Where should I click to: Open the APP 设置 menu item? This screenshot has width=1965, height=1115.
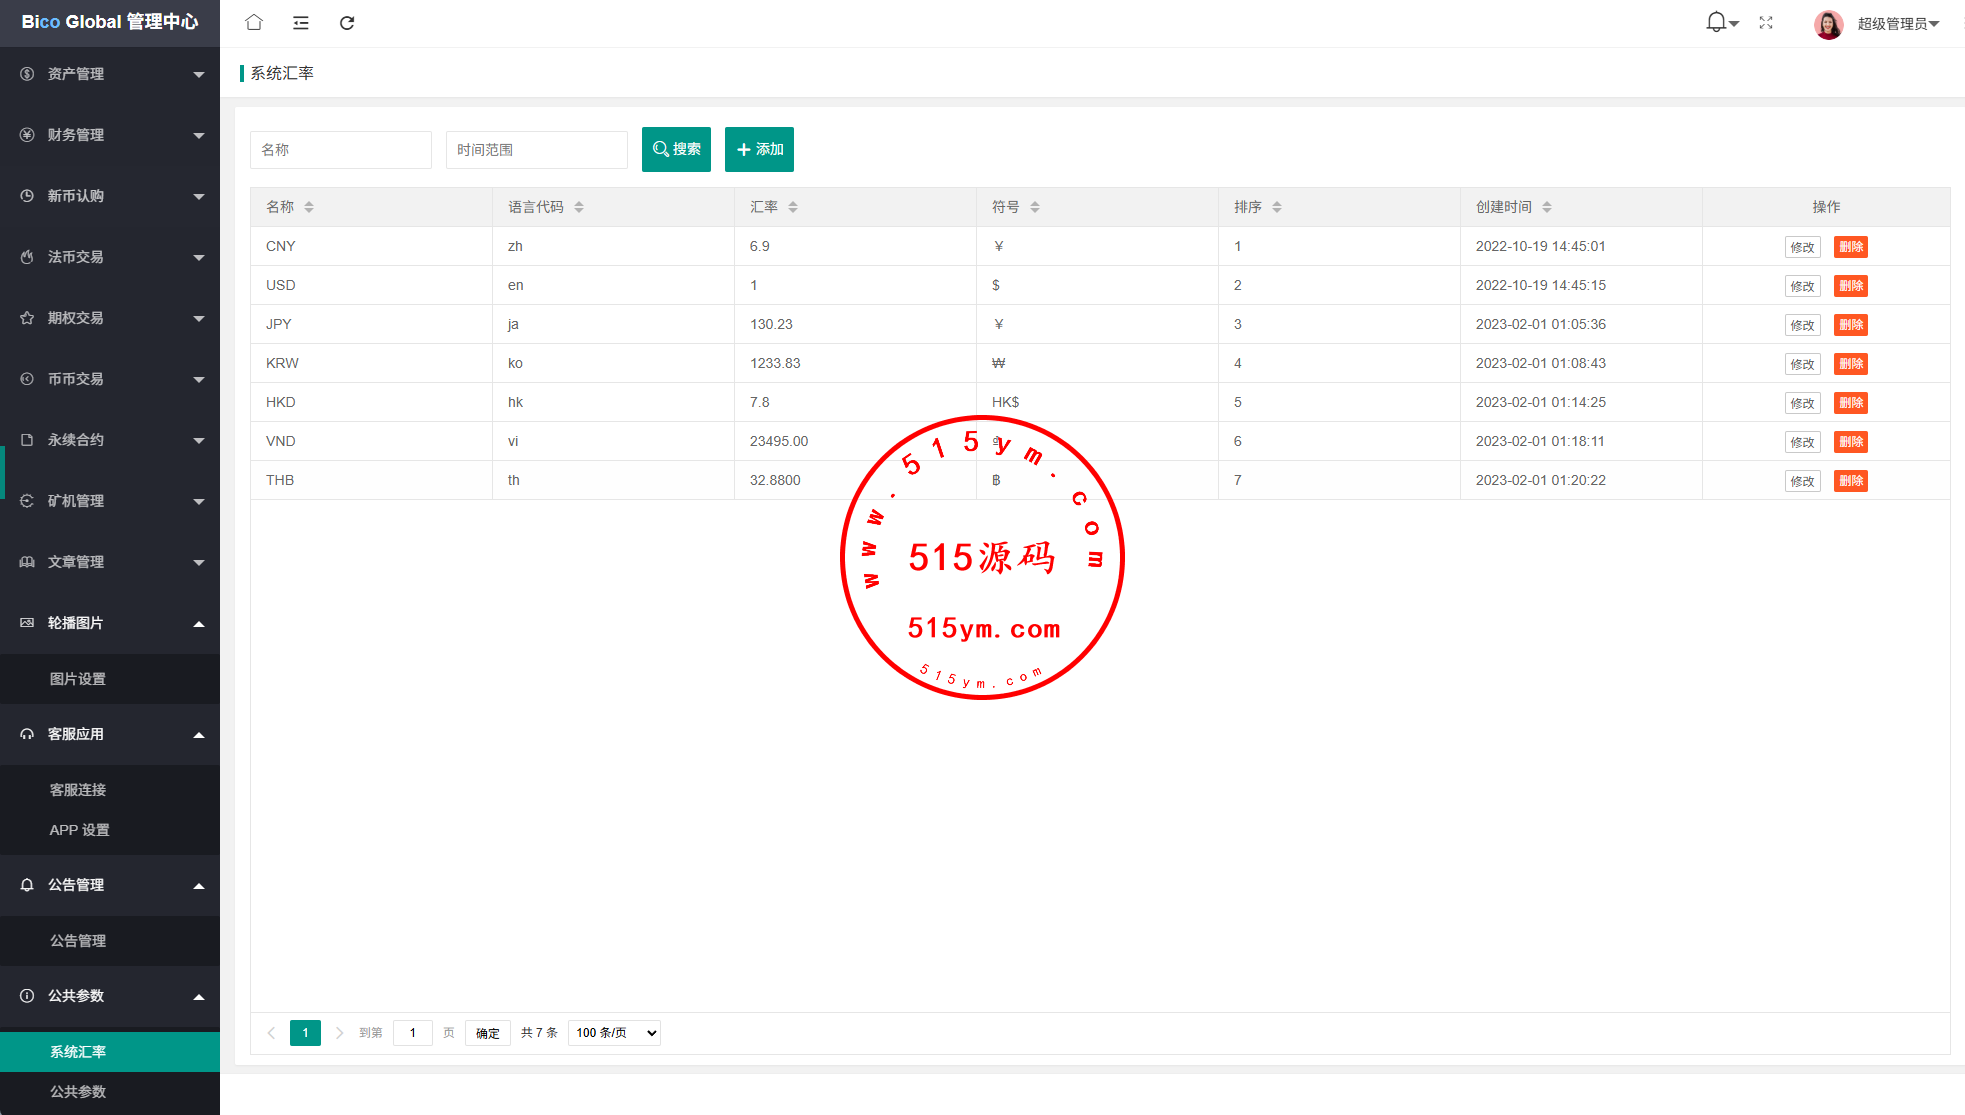(80, 830)
